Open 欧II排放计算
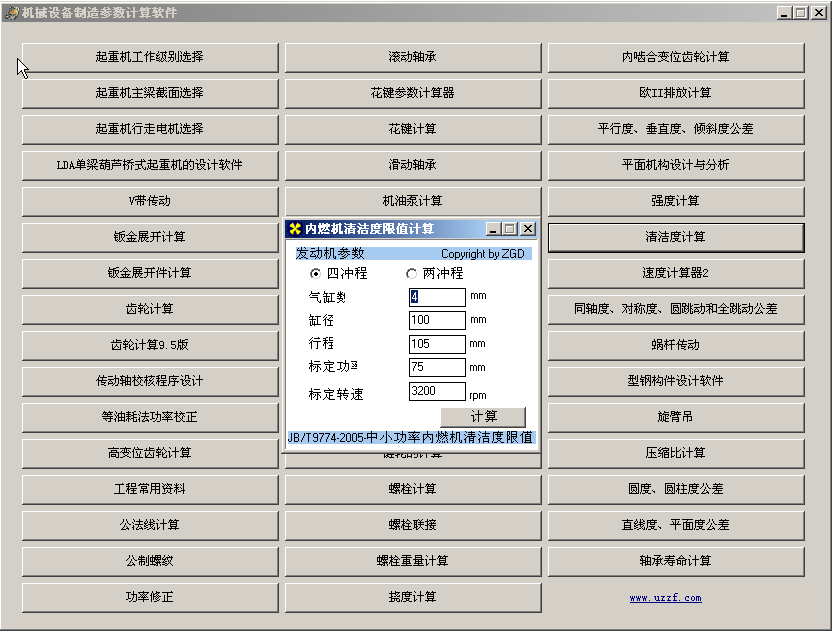This screenshot has width=832, height=631. 676,93
